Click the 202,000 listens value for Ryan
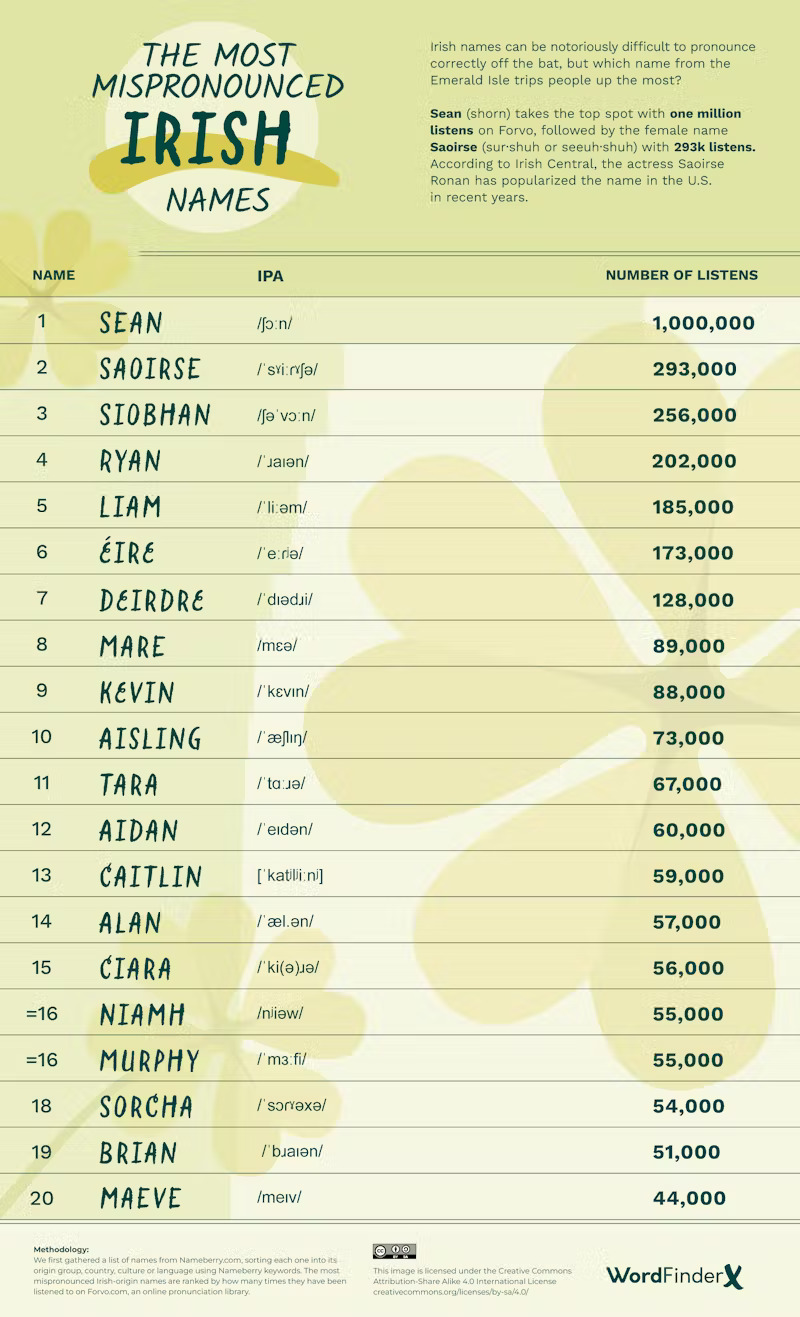Image resolution: width=800 pixels, height=1317 pixels. [x=694, y=461]
